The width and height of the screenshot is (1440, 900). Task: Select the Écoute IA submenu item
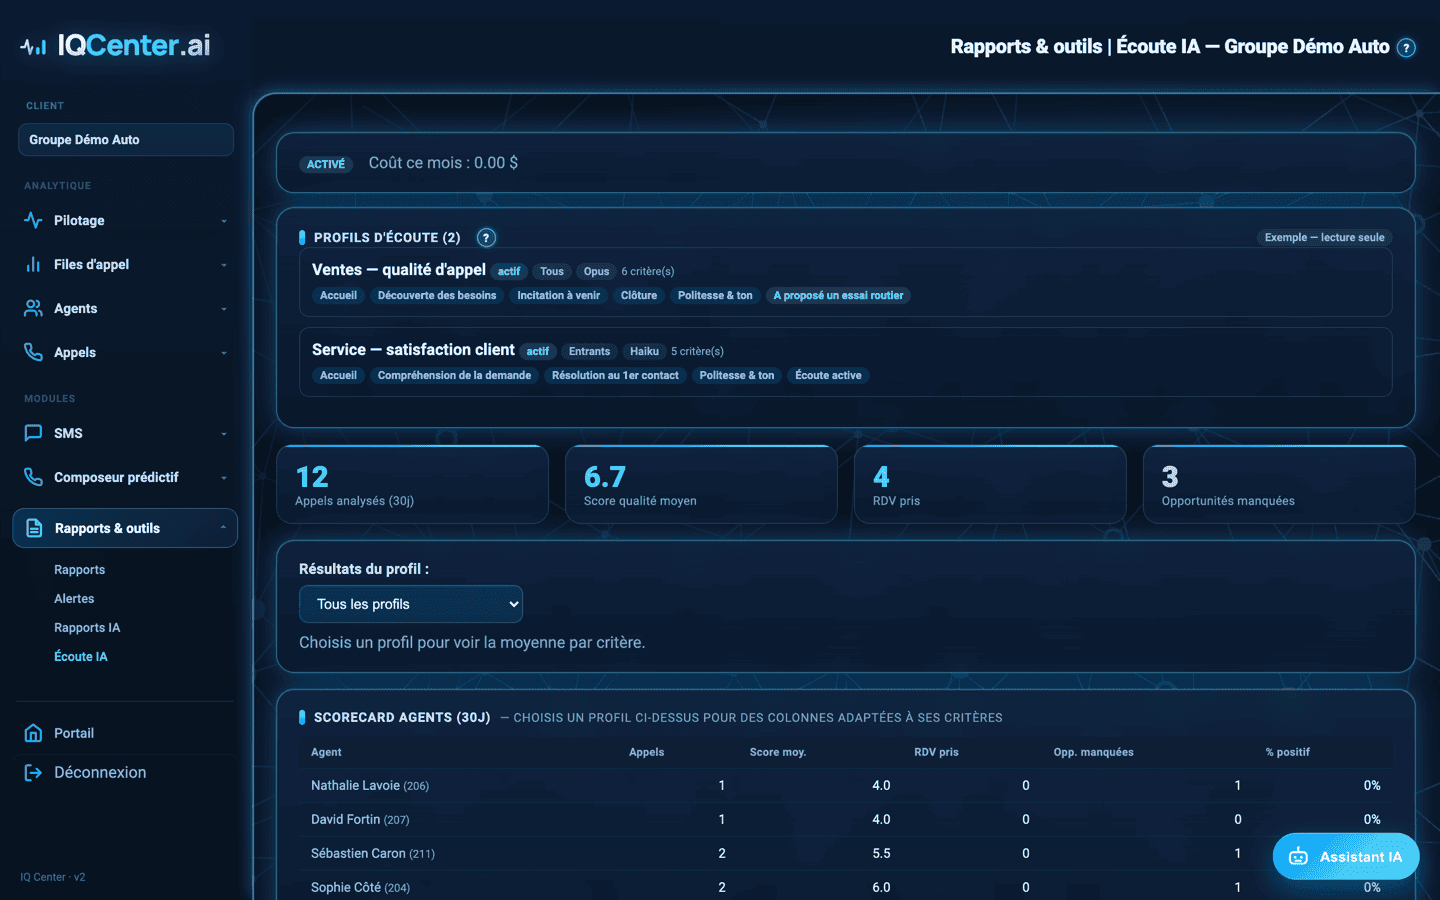click(x=81, y=657)
